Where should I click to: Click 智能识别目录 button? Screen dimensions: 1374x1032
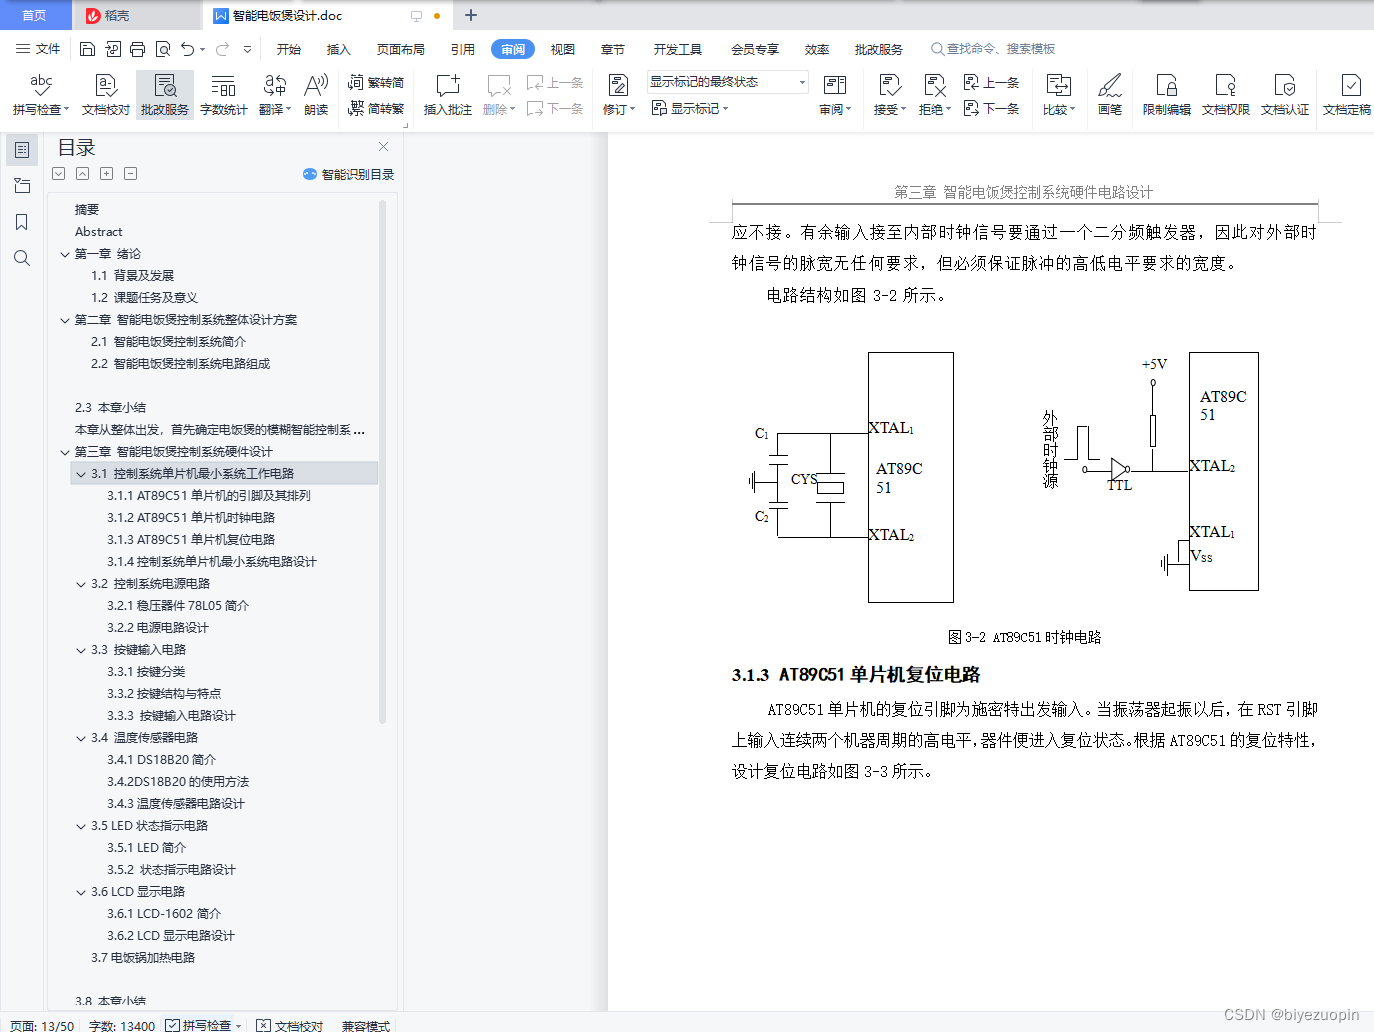point(349,174)
